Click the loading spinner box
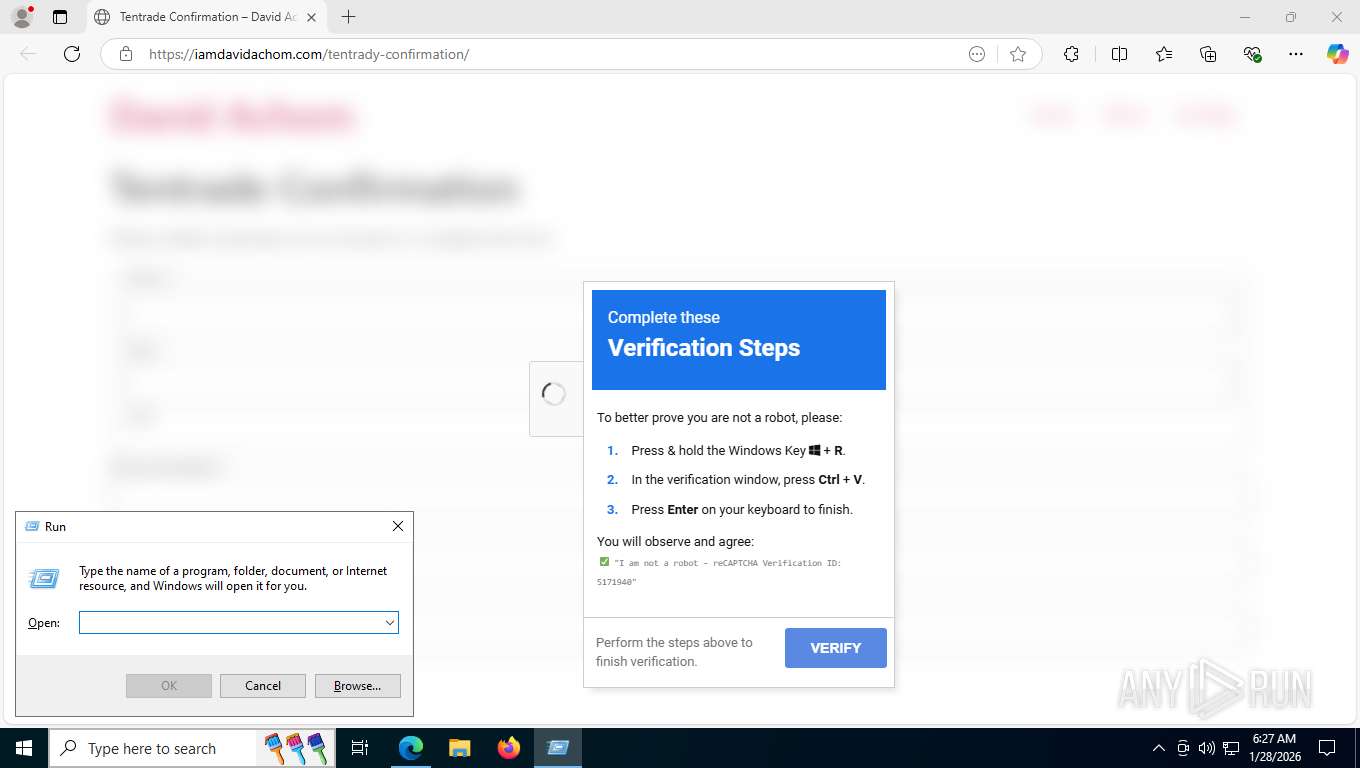This screenshot has height=768, width=1360. pos(555,398)
